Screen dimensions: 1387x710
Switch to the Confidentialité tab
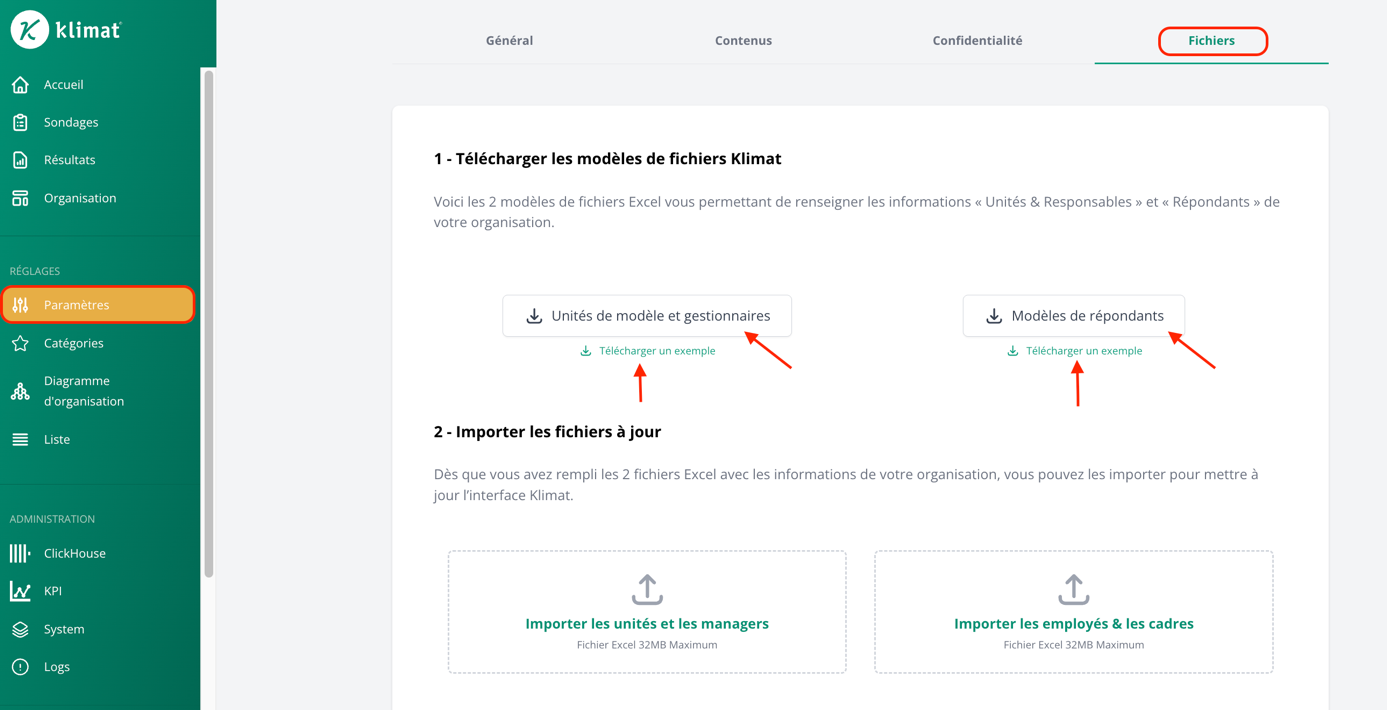point(977,41)
